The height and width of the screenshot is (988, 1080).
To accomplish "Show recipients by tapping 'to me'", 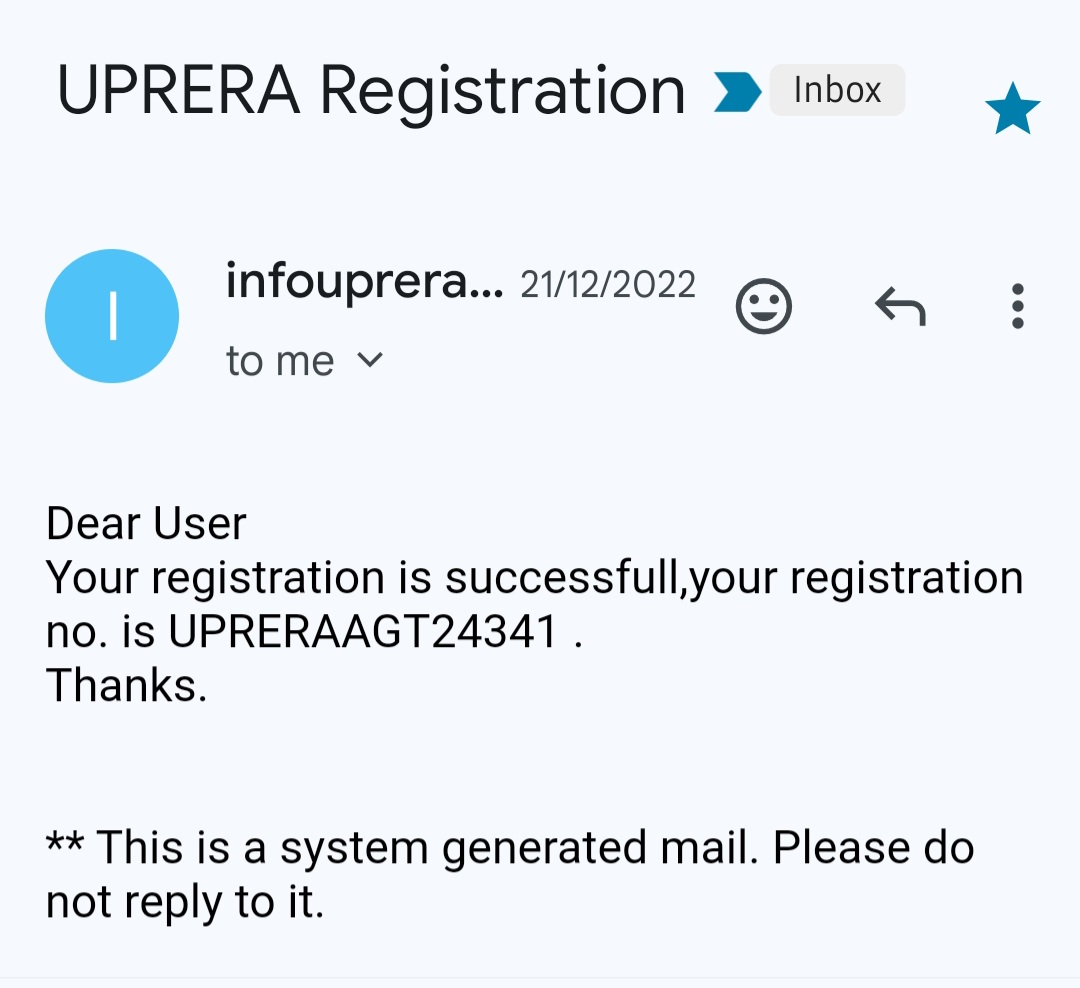I will [280, 361].
